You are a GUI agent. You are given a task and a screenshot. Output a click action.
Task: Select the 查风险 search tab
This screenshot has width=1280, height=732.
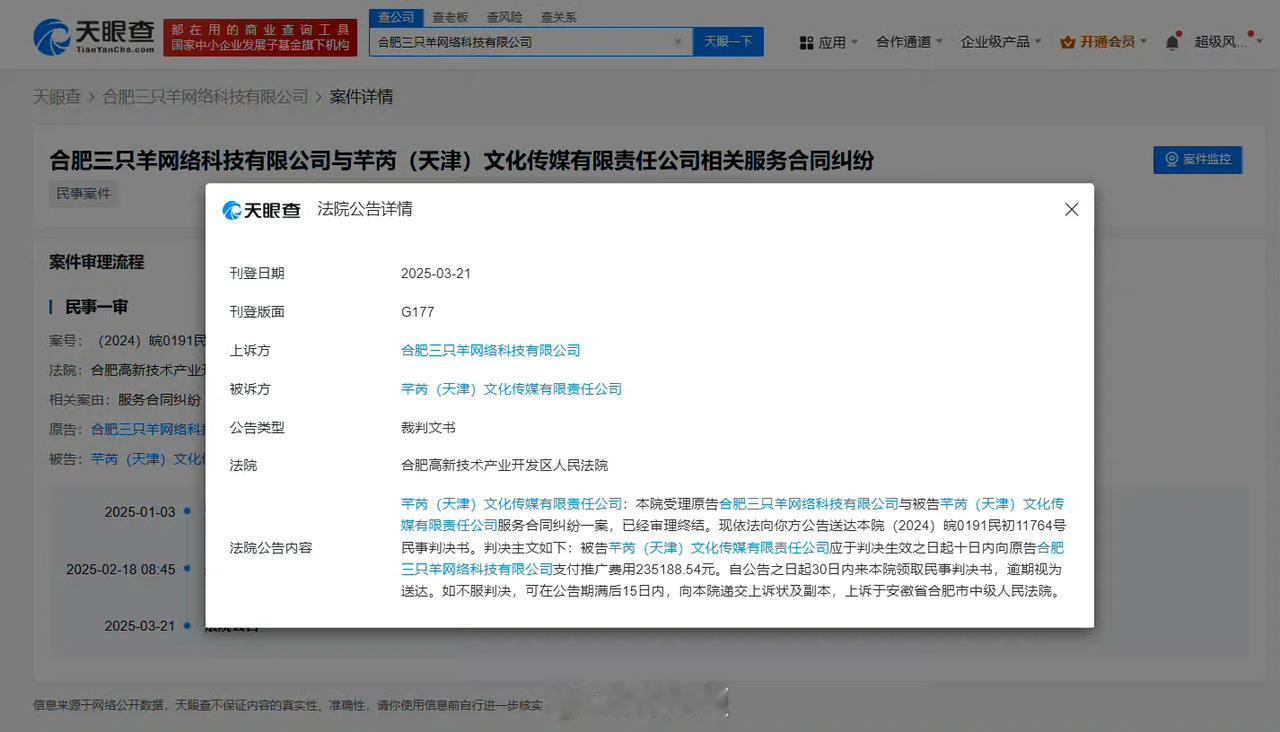tap(504, 18)
